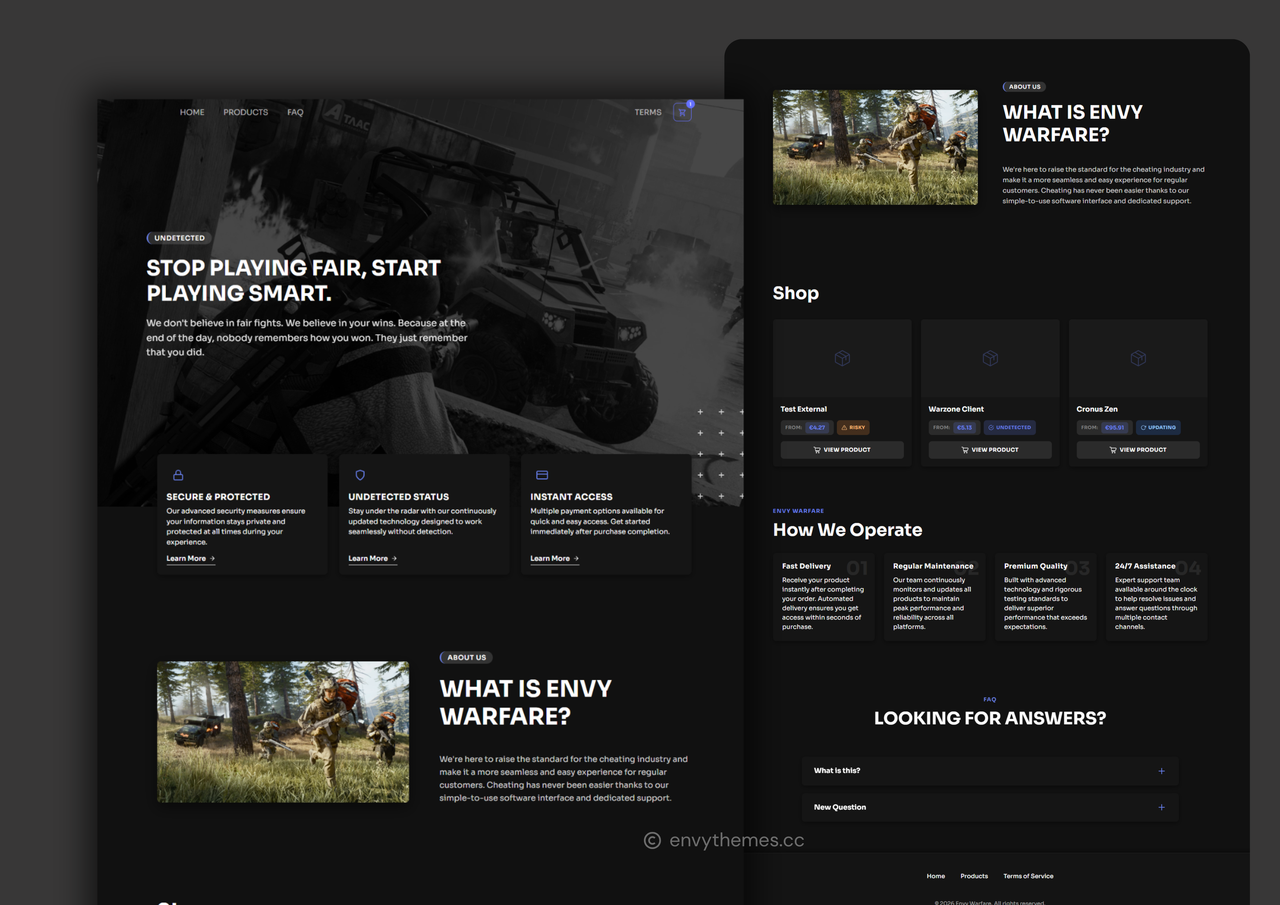Click the ABOUT US badge in left page
Screen dimensions: 1280x905
[466, 658]
